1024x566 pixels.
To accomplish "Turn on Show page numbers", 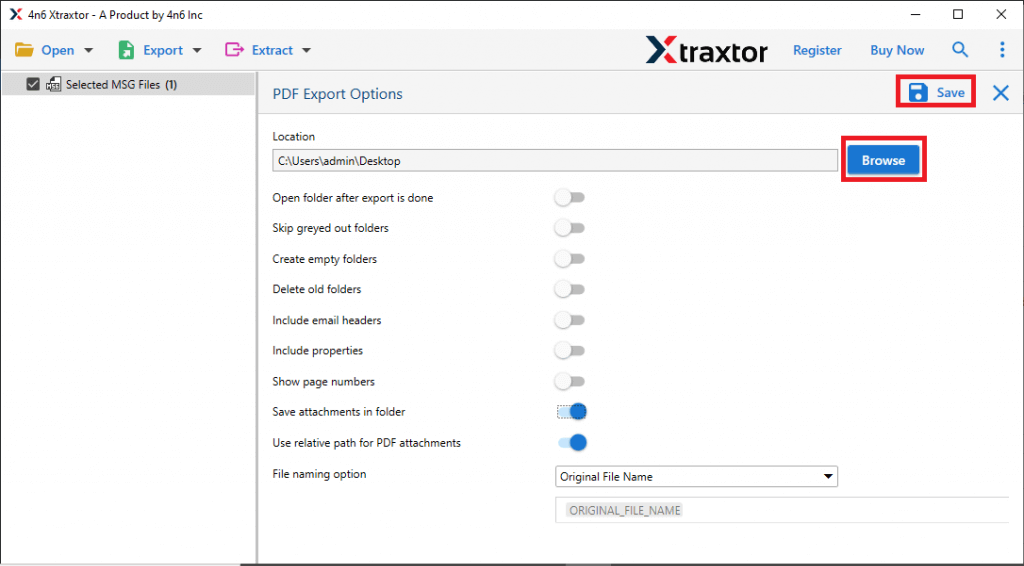I will coord(570,381).
